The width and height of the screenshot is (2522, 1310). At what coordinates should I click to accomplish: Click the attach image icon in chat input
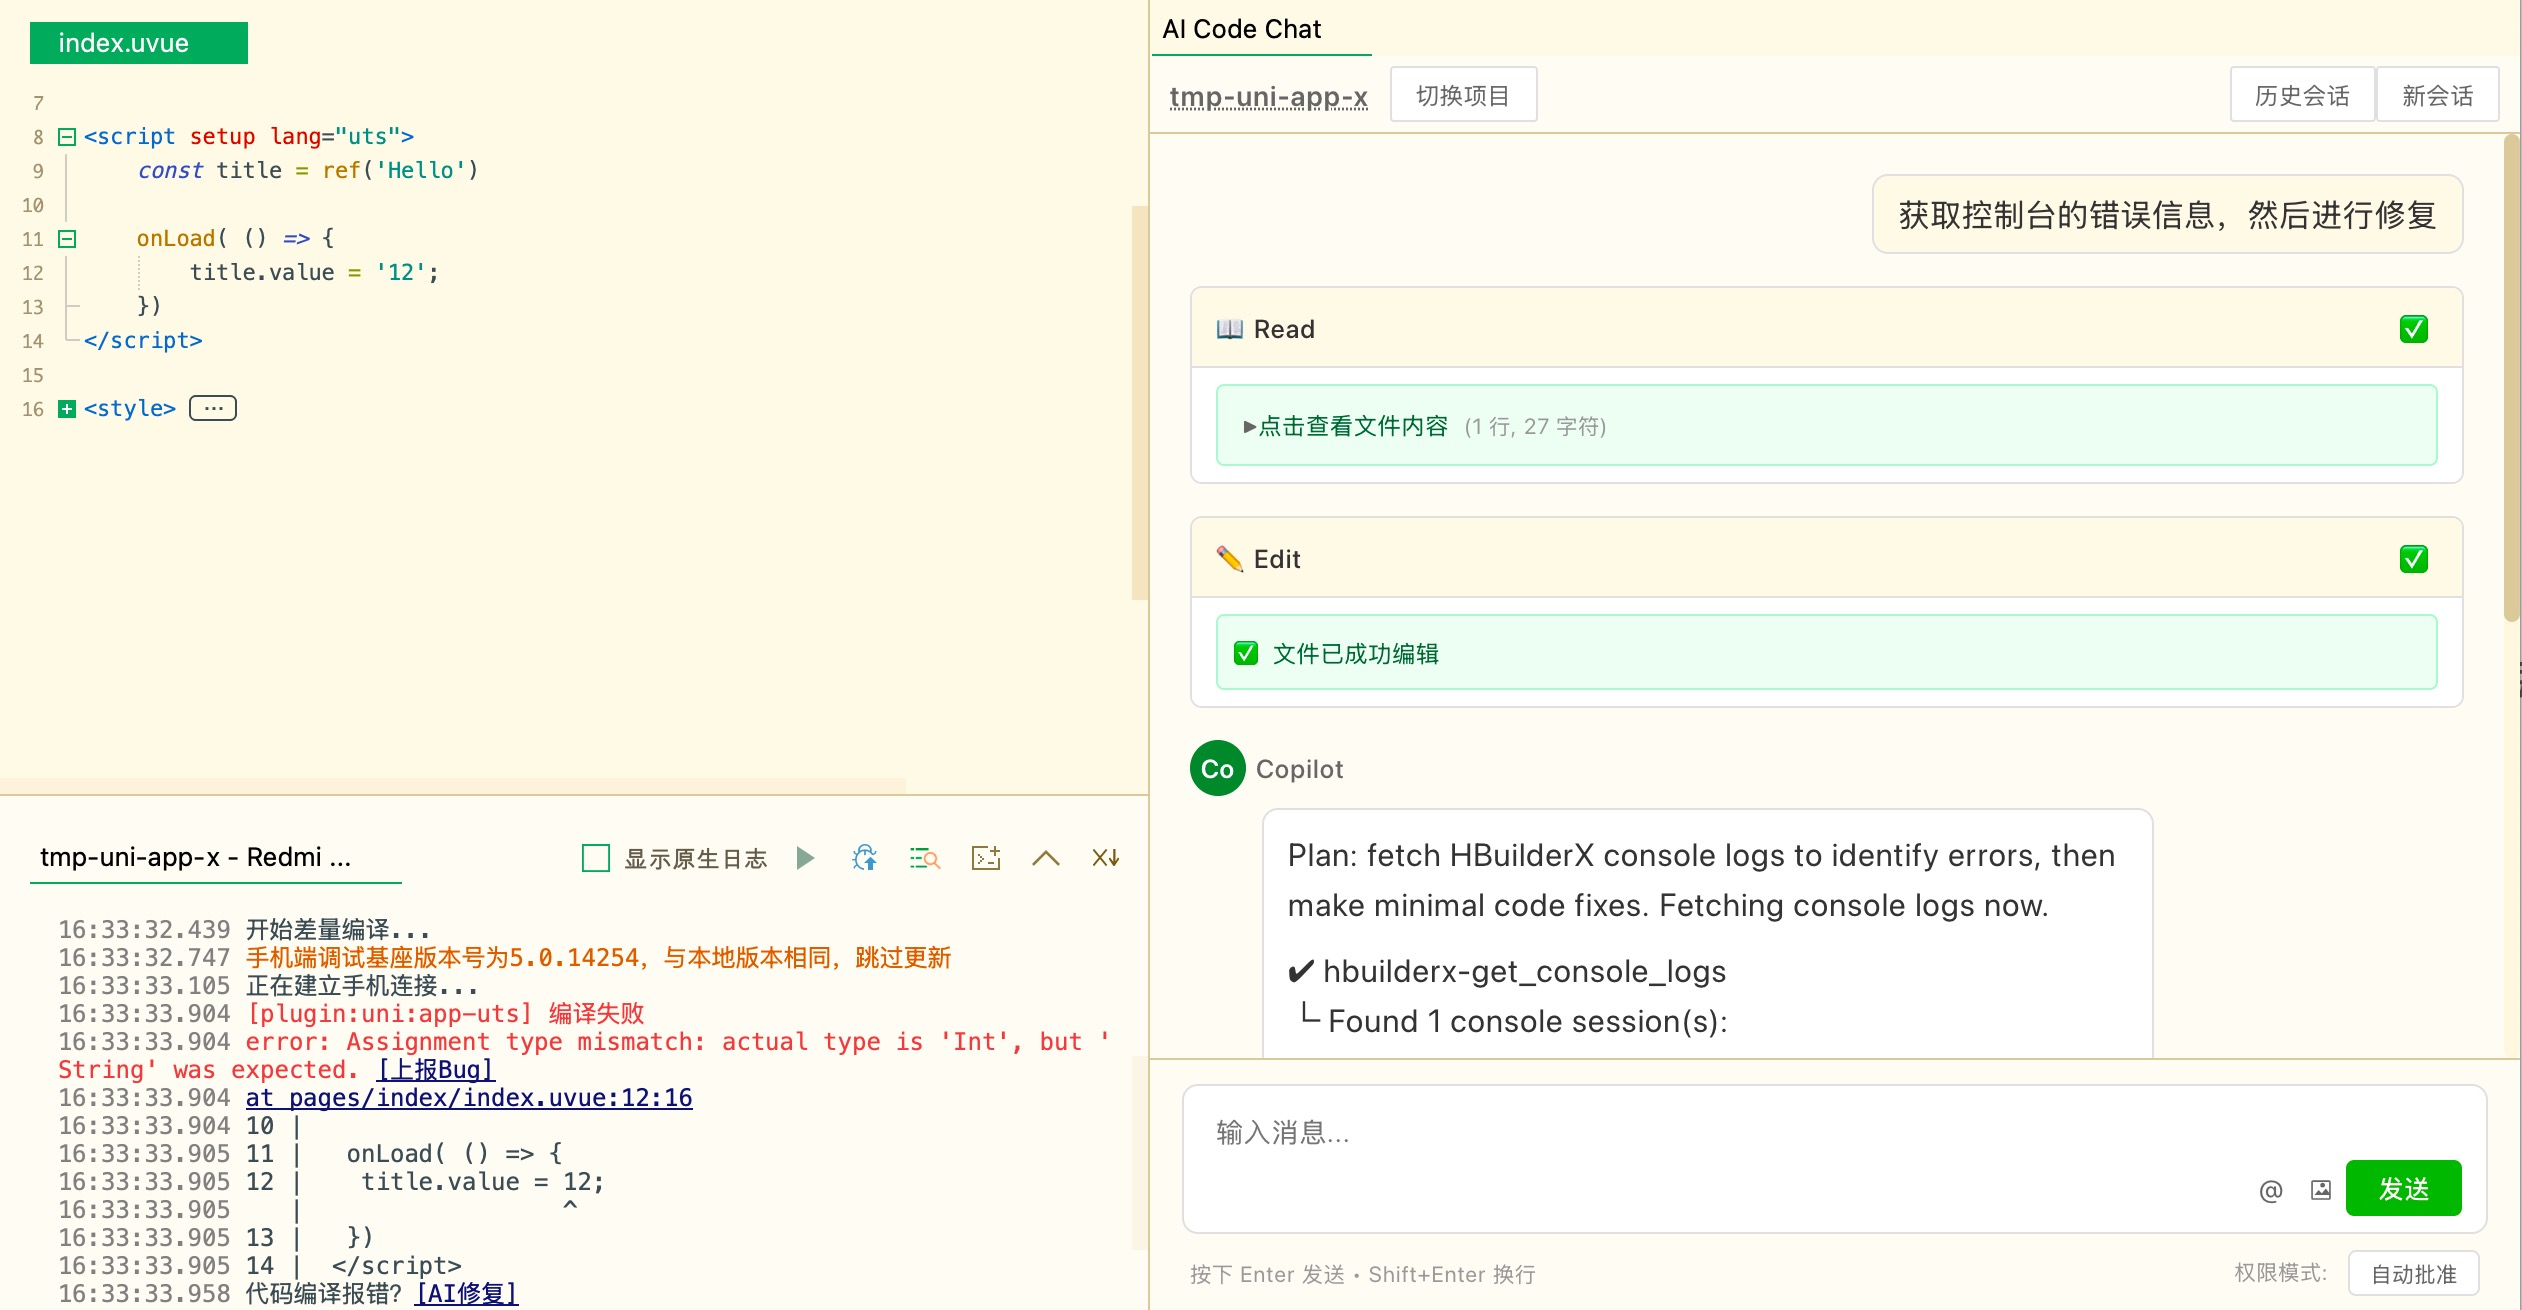point(2321,1190)
